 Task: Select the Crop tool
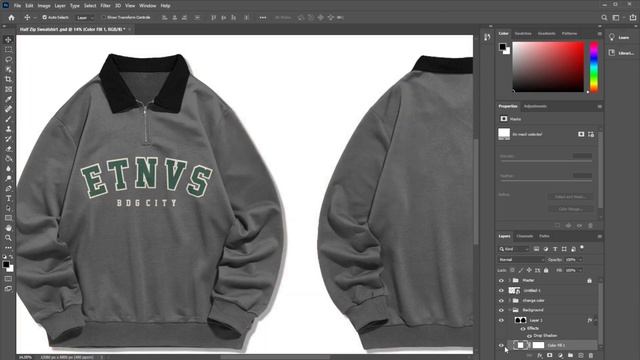coord(8,79)
